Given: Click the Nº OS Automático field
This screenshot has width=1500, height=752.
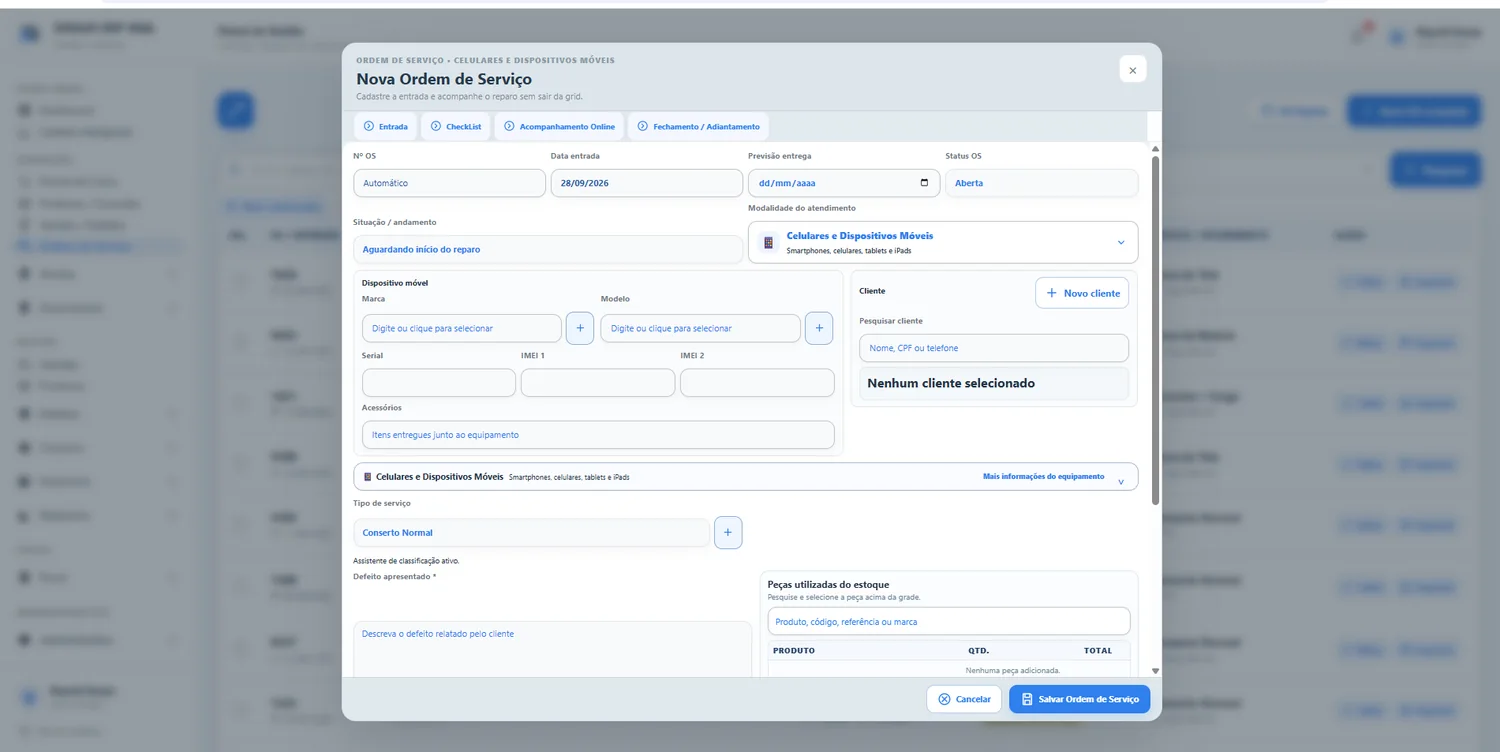Looking at the screenshot, I should coord(449,183).
